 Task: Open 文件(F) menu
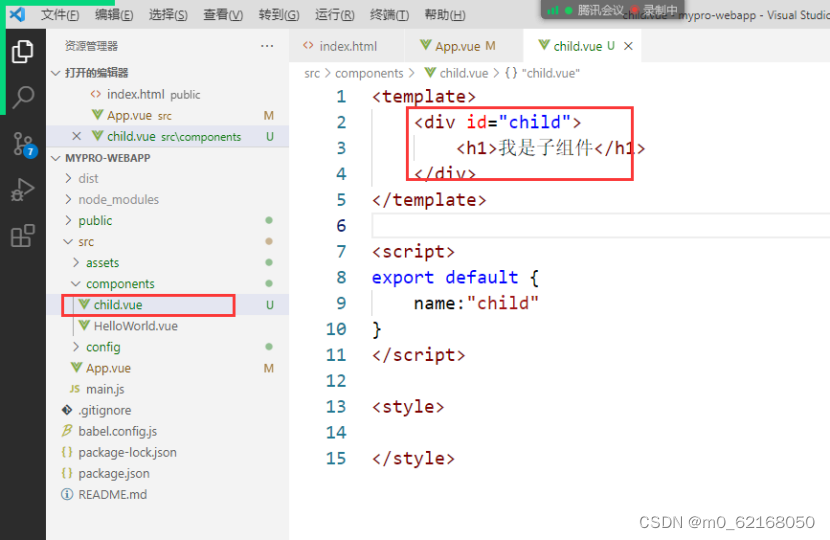pos(60,14)
